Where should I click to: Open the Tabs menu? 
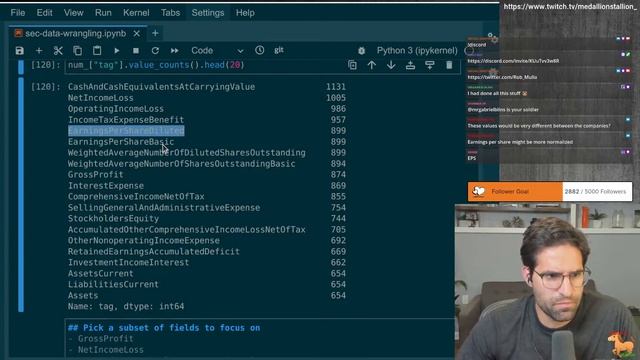(x=170, y=13)
